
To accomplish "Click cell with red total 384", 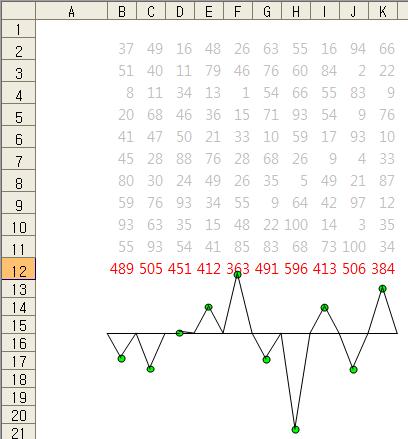I will pyautogui.click(x=383, y=269).
